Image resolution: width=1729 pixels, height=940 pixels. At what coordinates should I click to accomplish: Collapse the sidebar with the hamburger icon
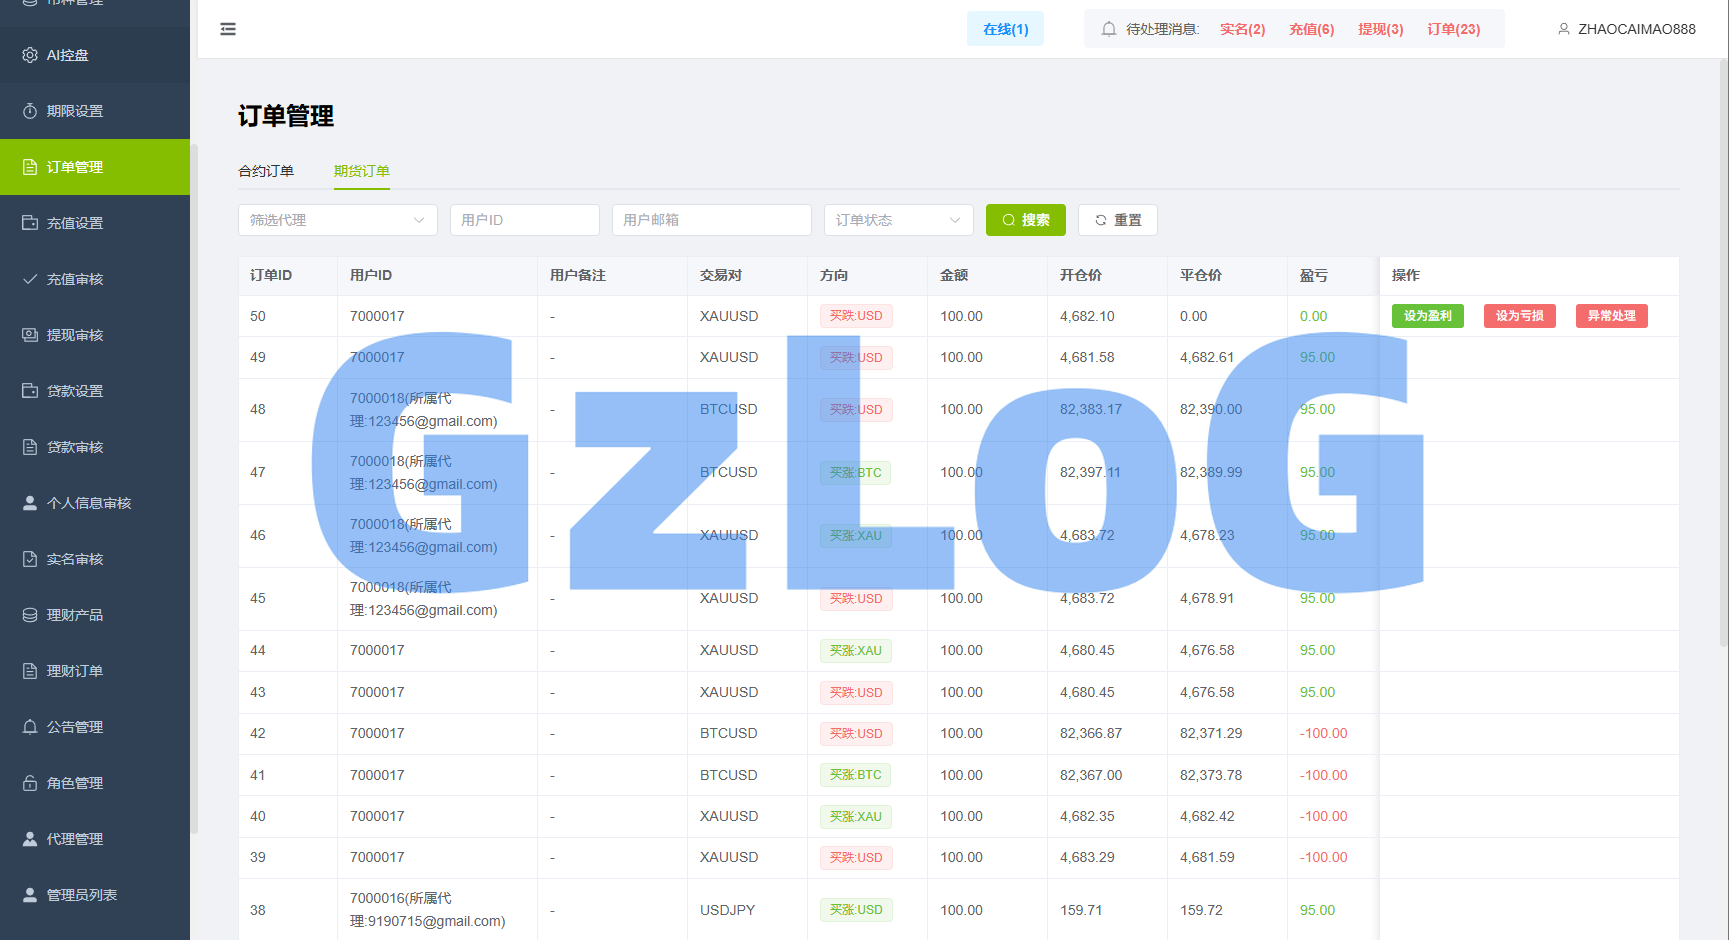tap(228, 29)
